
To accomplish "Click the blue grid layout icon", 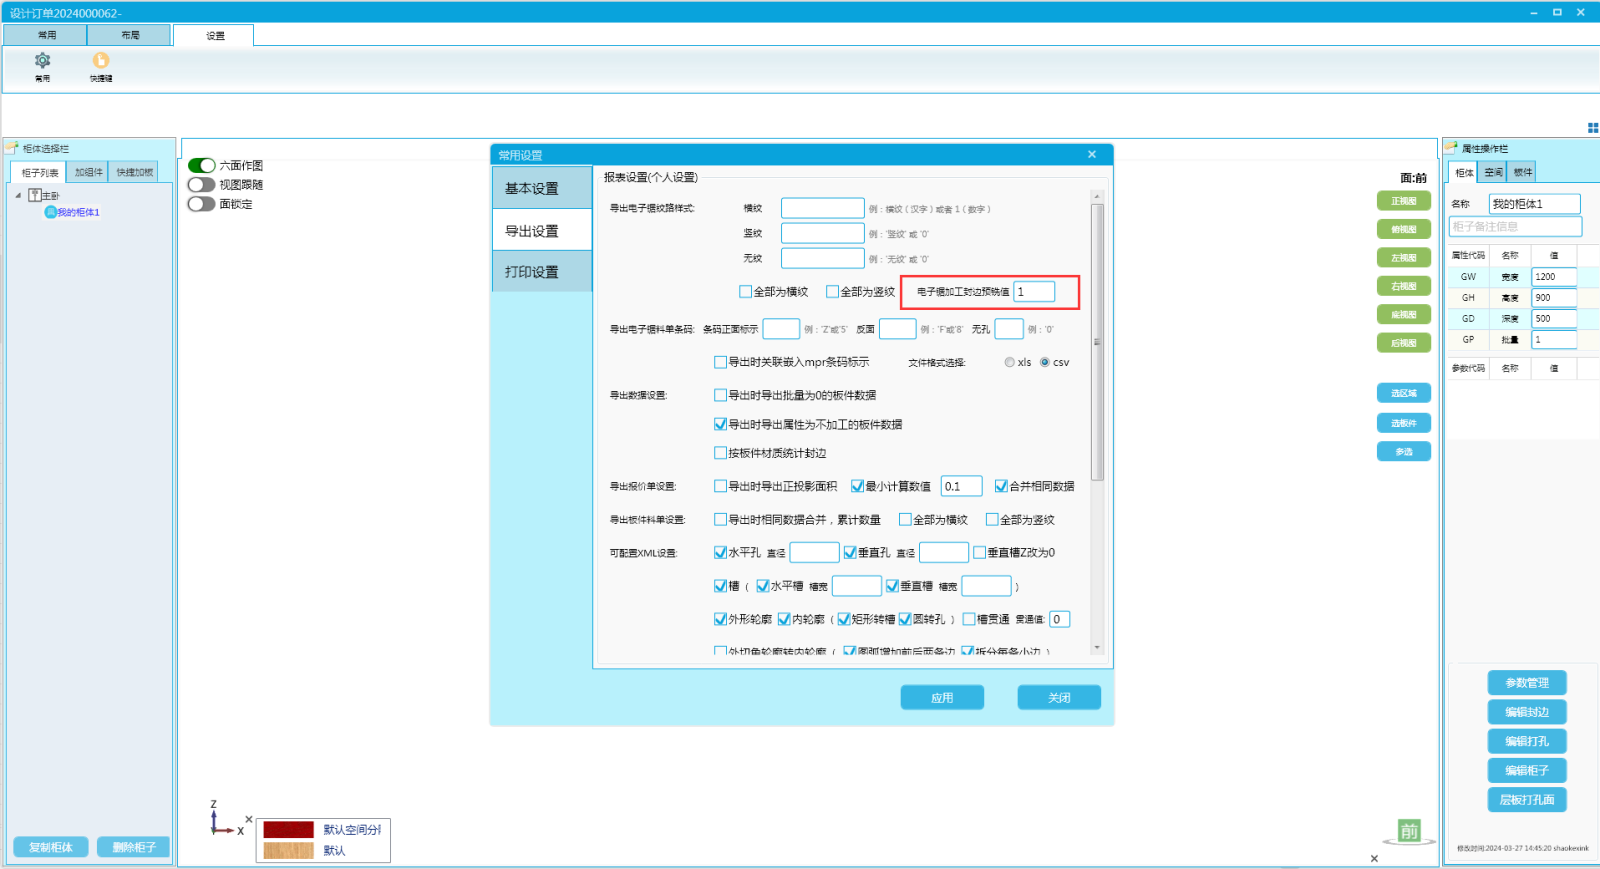I will 1593,128.
